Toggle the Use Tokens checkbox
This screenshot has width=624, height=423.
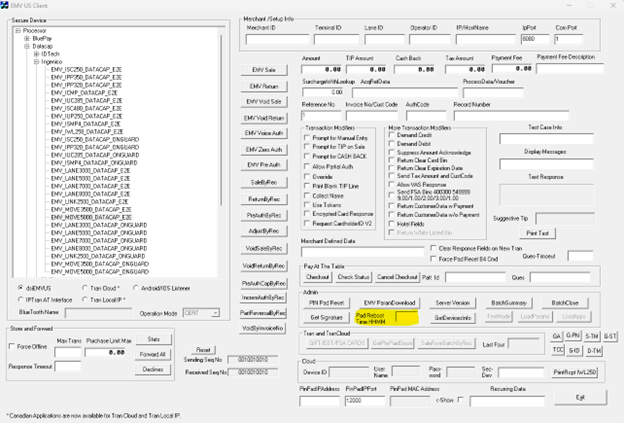307,205
